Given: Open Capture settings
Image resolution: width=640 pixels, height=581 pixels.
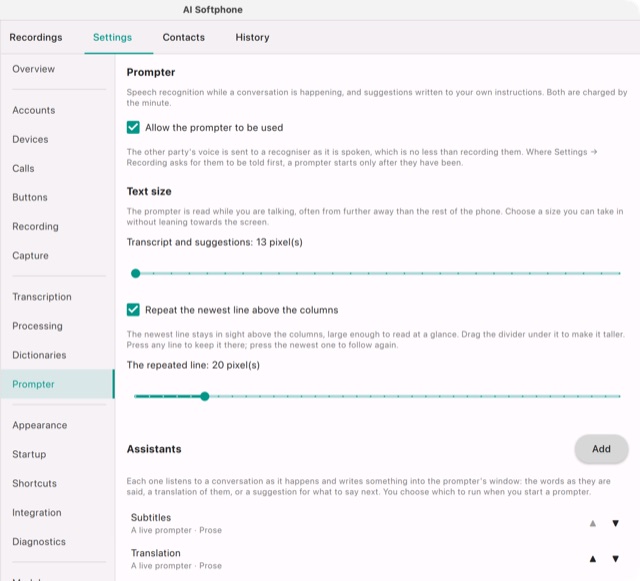Looking at the screenshot, I should [57, 256].
